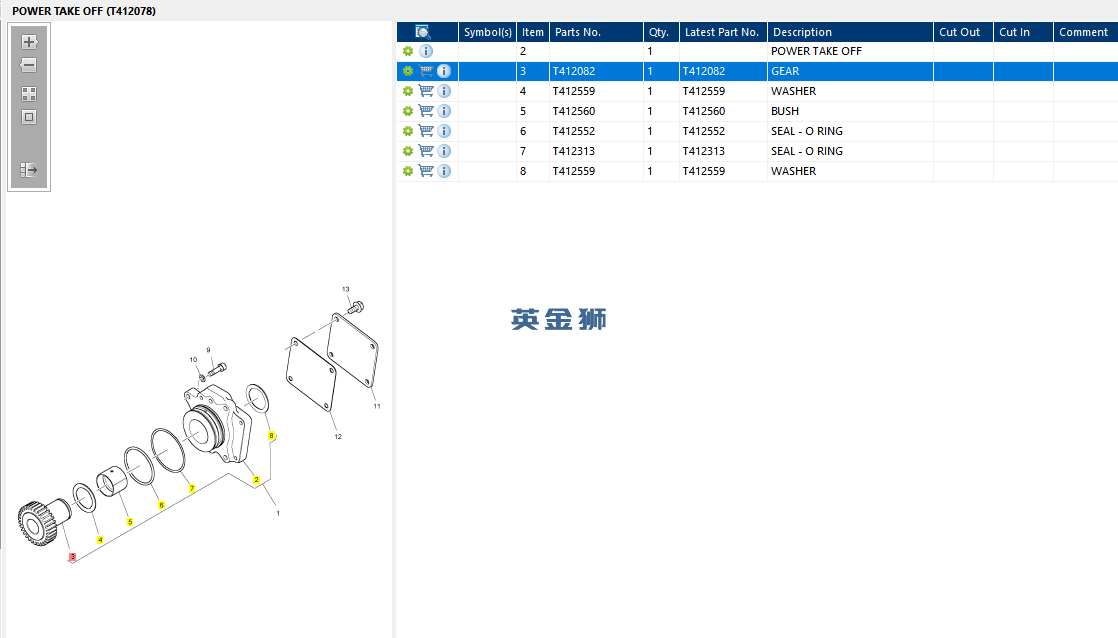This screenshot has height=638, width=1118.
Task: Open info for SEAL T412552
Action: pyautogui.click(x=444, y=131)
